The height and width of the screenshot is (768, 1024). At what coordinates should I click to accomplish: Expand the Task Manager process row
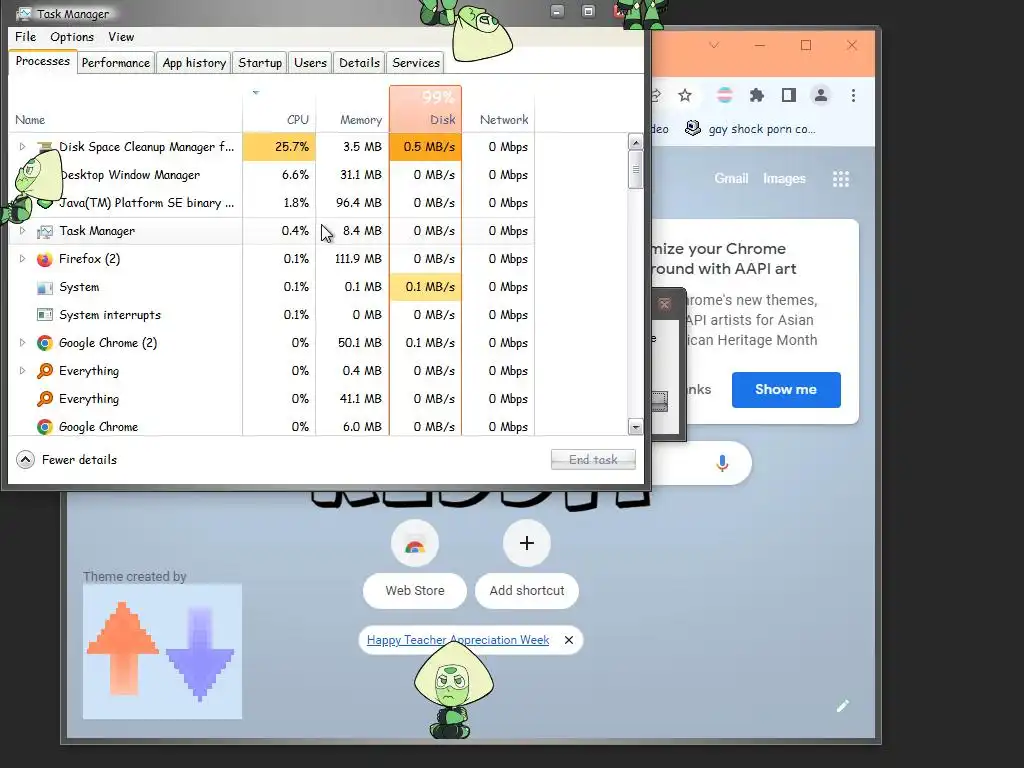[22, 231]
